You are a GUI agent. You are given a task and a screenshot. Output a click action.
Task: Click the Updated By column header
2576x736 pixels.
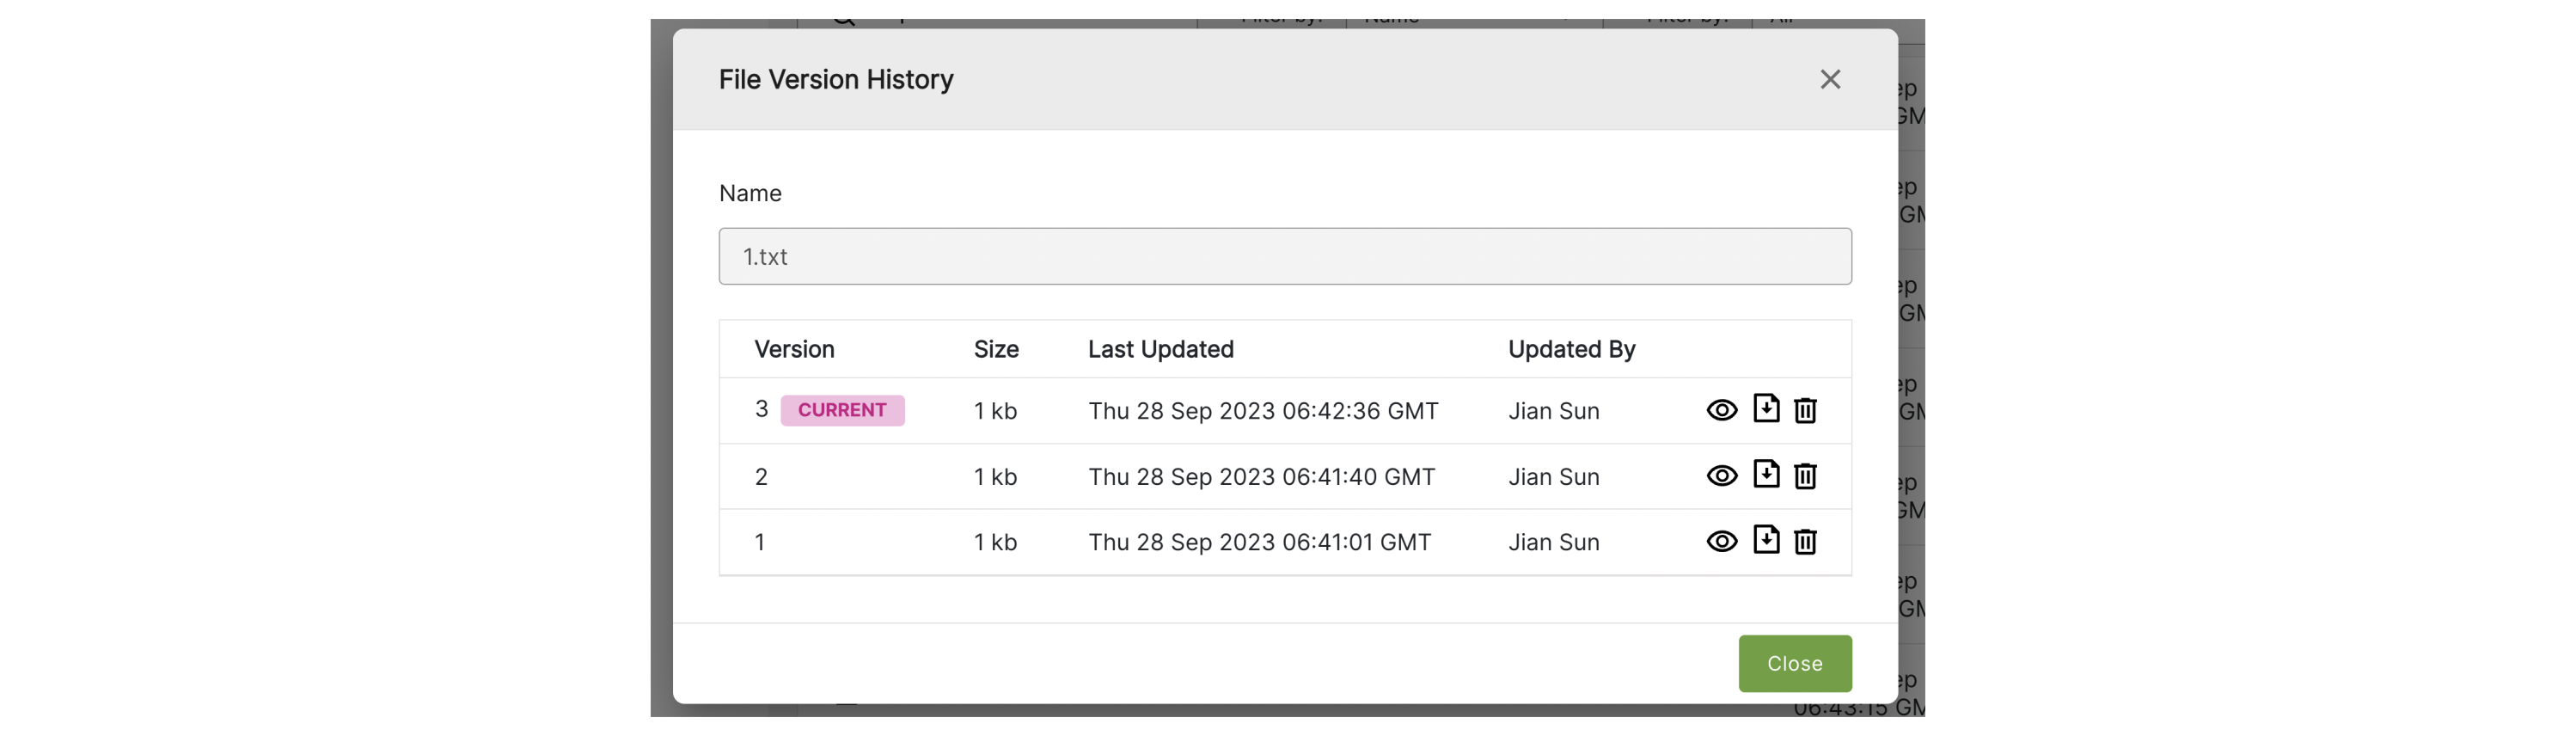click(x=1571, y=349)
